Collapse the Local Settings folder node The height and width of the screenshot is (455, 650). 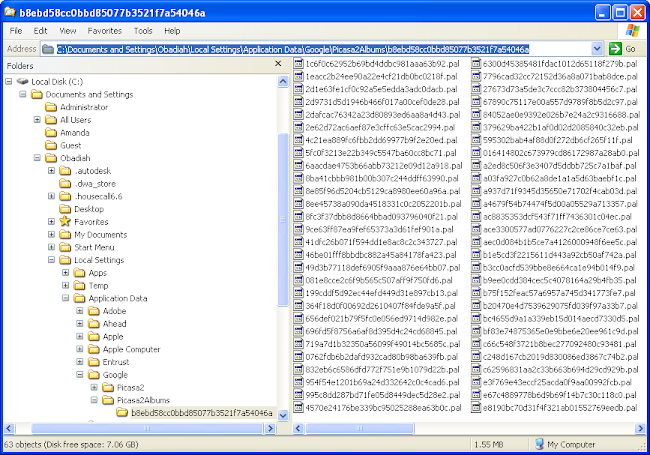tap(51, 260)
